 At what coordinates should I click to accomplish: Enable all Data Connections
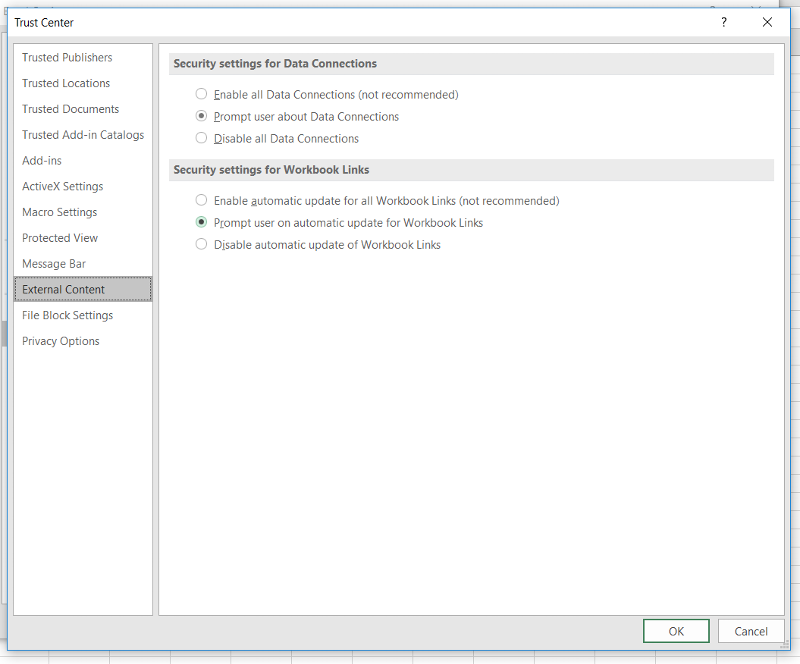pyautogui.click(x=201, y=94)
